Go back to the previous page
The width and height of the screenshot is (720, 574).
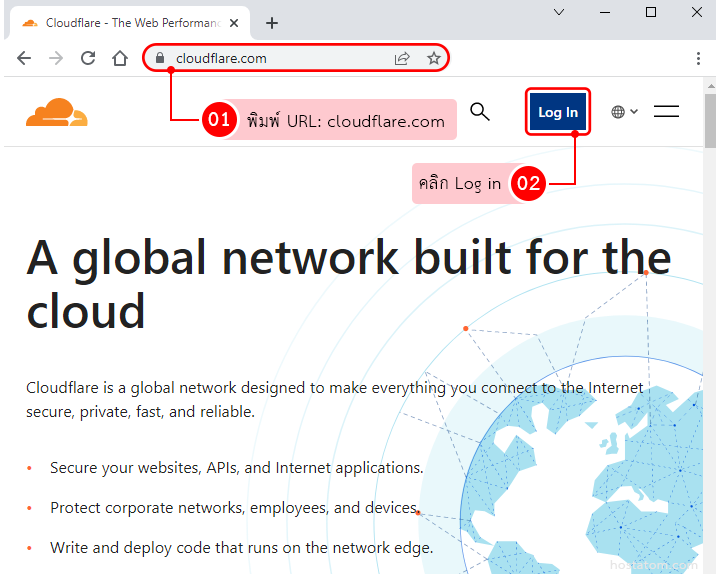24,58
